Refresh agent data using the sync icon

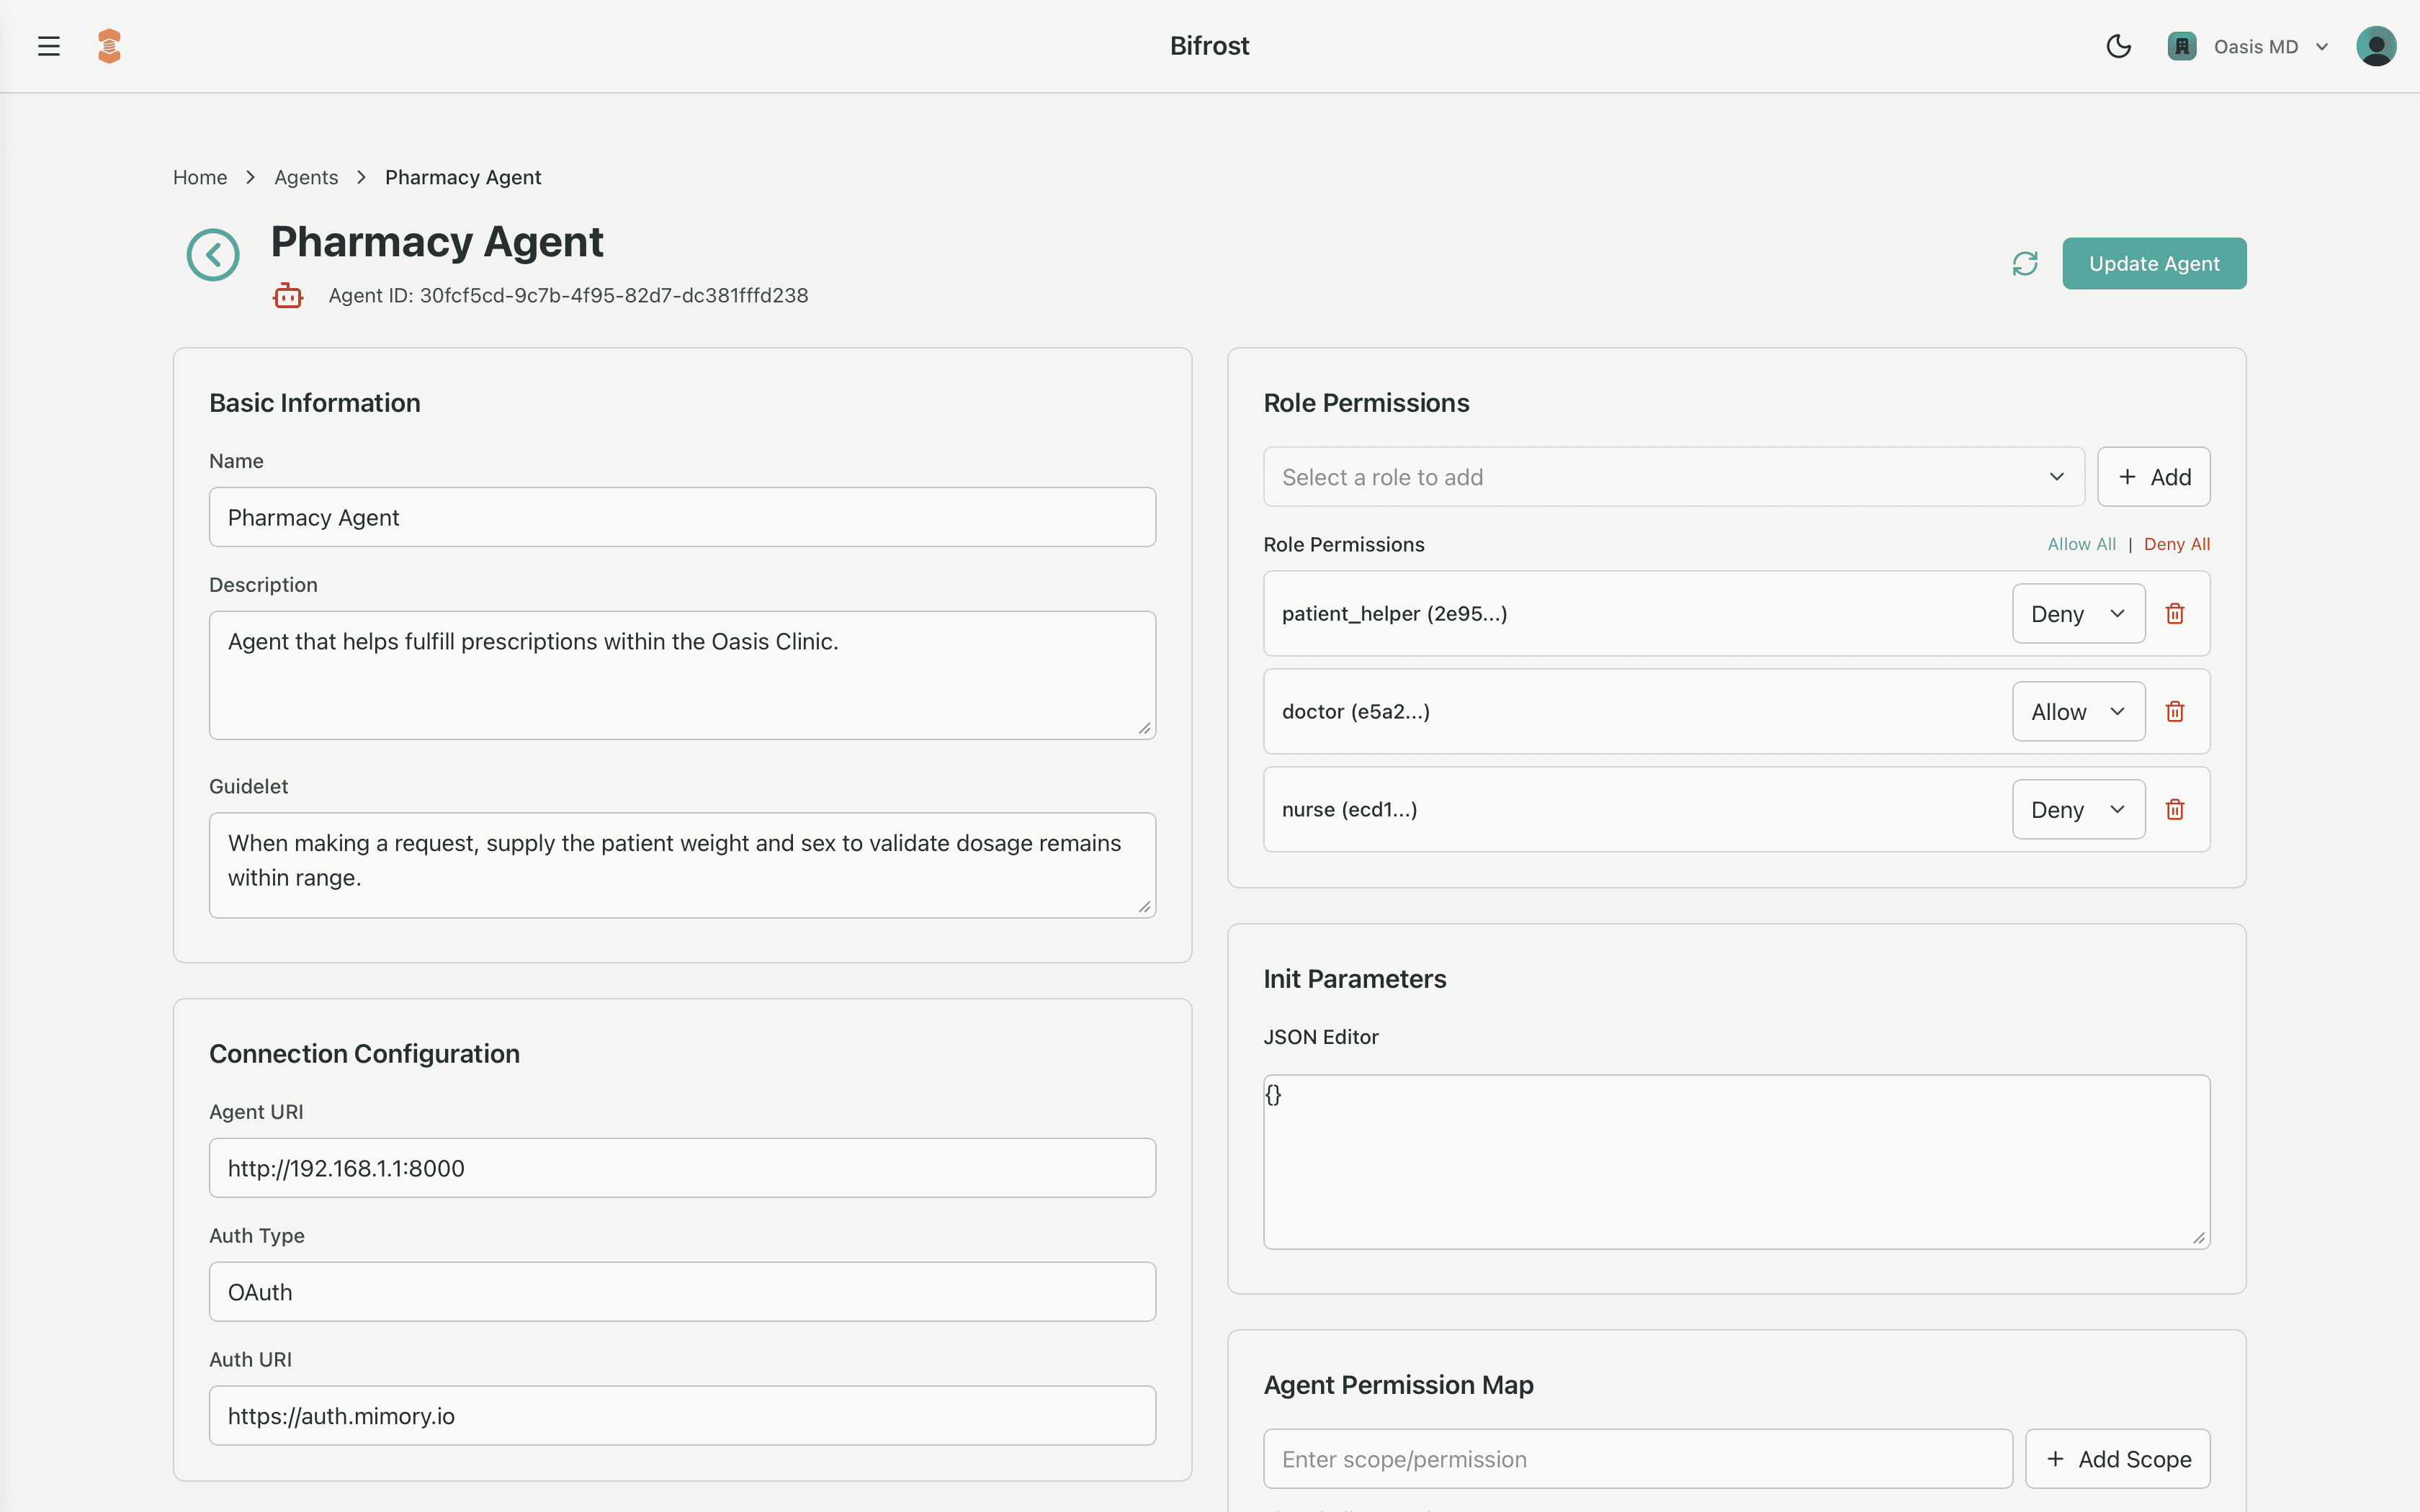[x=2025, y=263]
